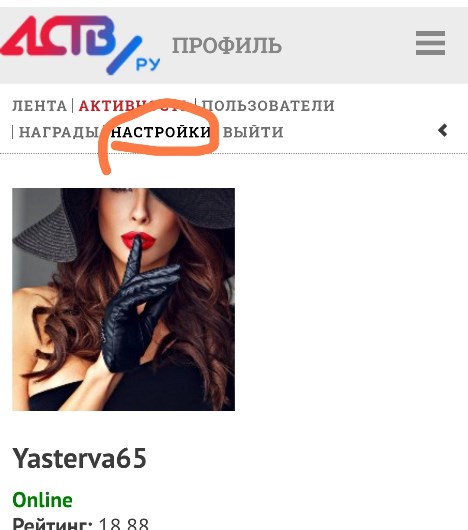This screenshot has width=468, height=530.
Task: Open the НАГРАДЫ awards page
Action: point(59,132)
